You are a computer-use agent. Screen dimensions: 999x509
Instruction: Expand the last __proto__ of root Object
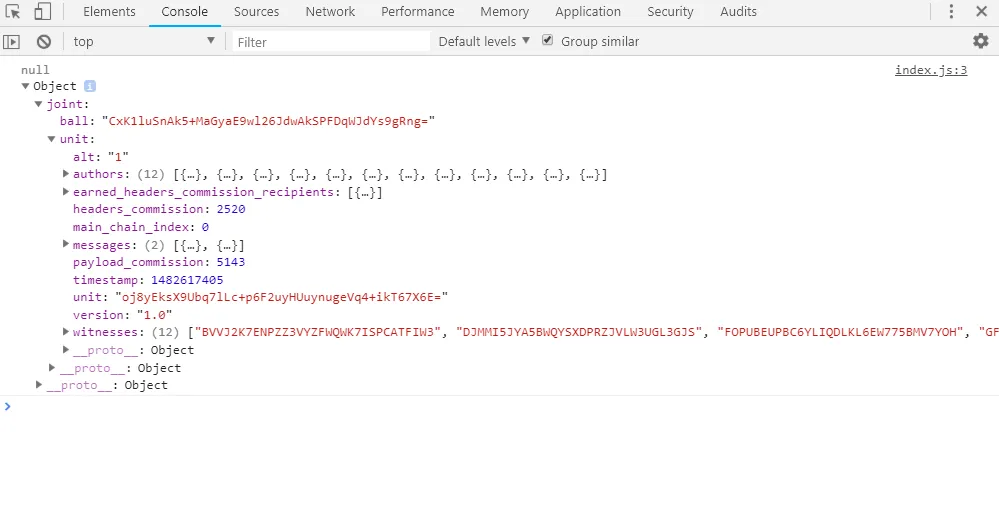pos(39,385)
